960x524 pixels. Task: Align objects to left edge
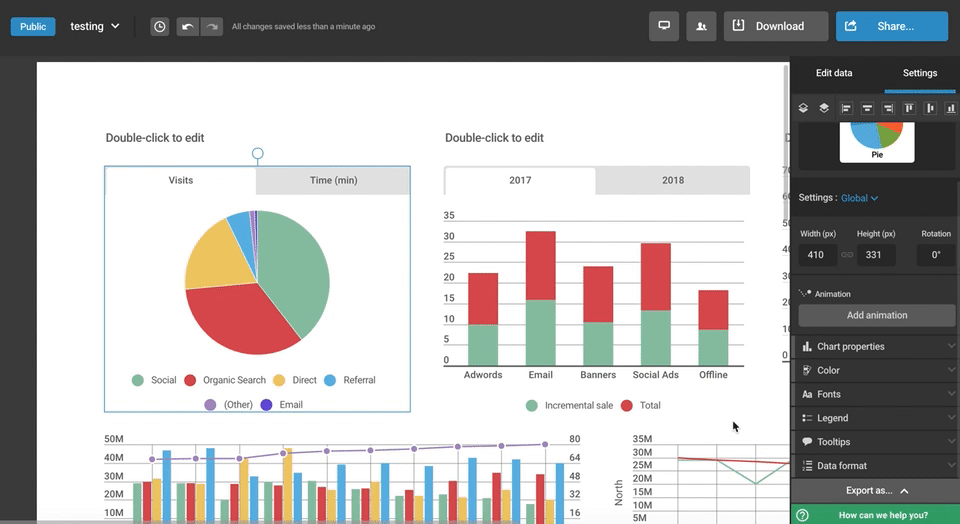[x=846, y=108]
